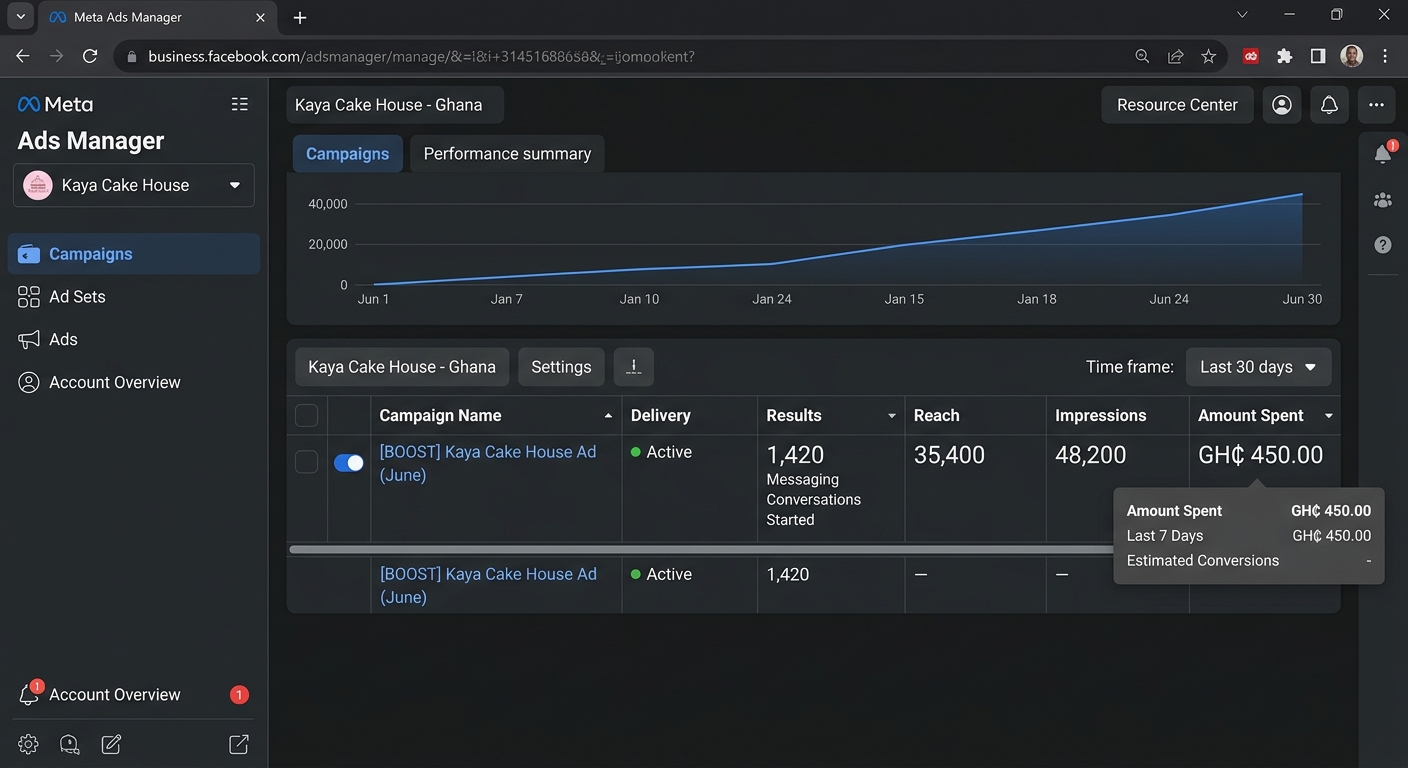
Task: Open the people group icon in right rail
Action: coord(1383,200)
